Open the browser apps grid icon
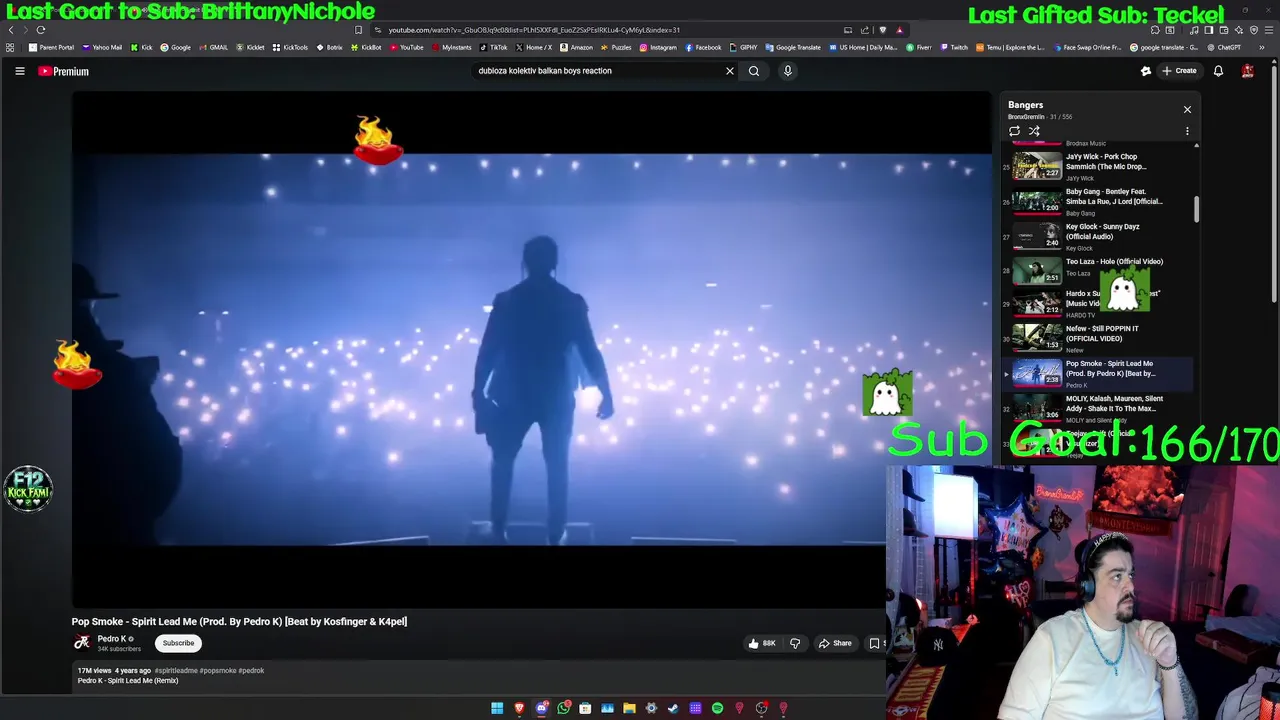Screen dimensions: 1280x720 (10, 47)
